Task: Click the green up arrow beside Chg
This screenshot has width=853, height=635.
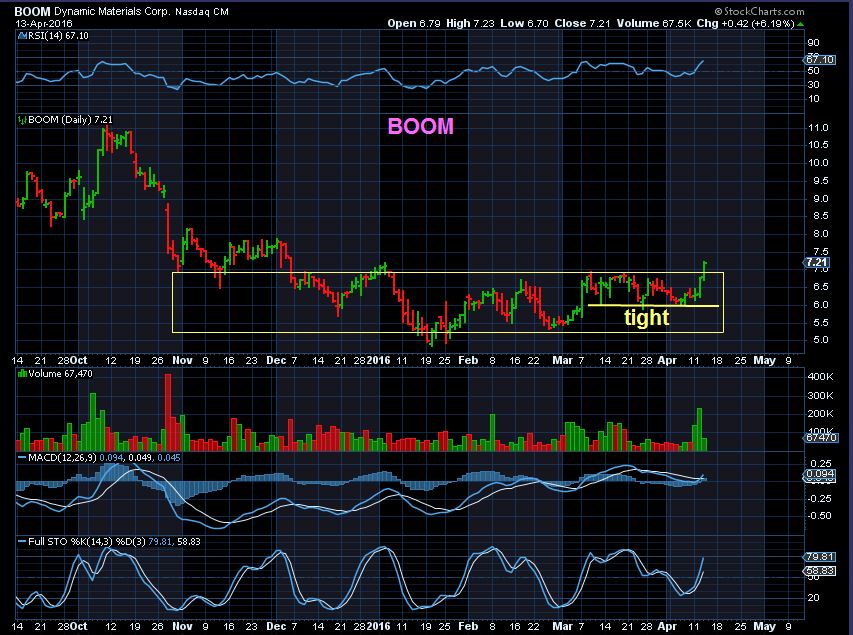Action: 800,24
